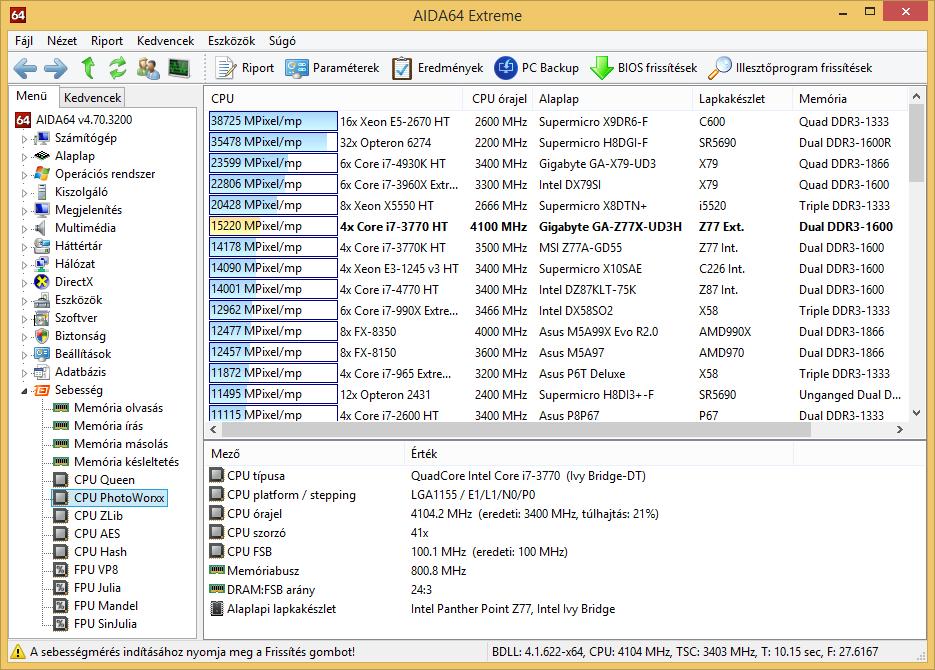This screenshot has width=935, height=670.
Task: Expand the Számítógép tree node
Action: 24,139
